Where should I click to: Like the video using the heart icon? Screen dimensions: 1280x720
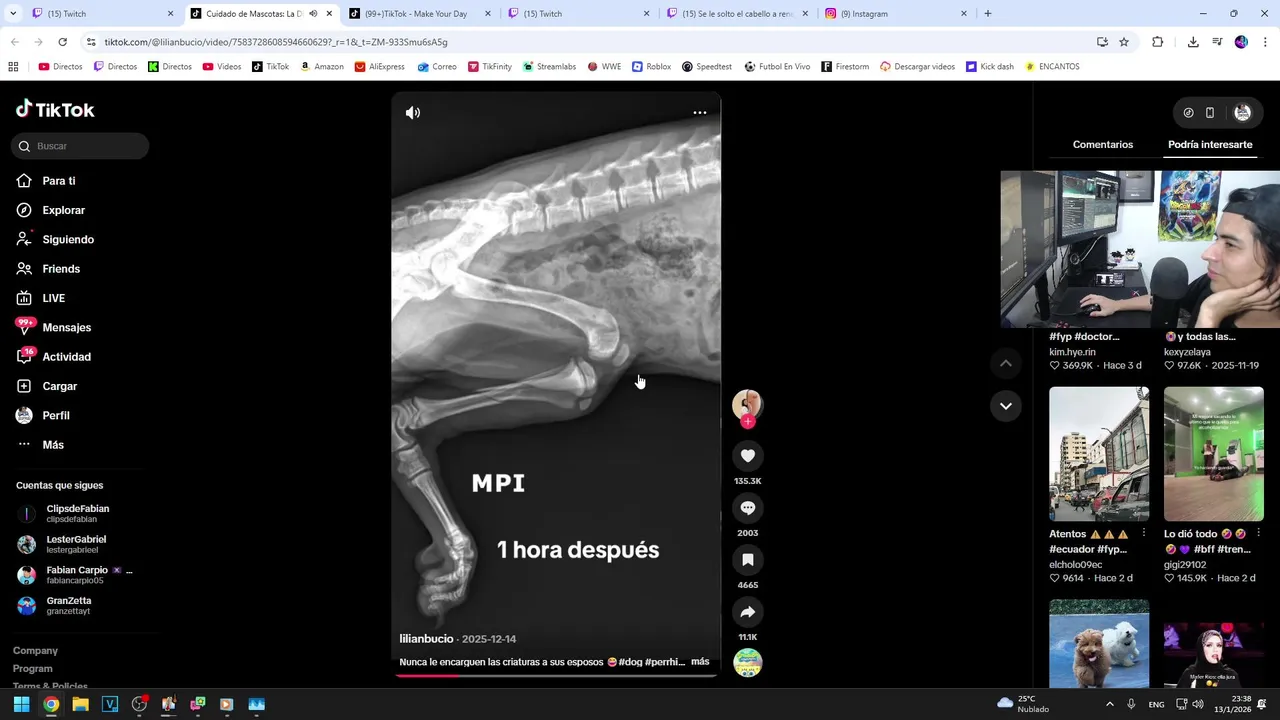point(747,456)
